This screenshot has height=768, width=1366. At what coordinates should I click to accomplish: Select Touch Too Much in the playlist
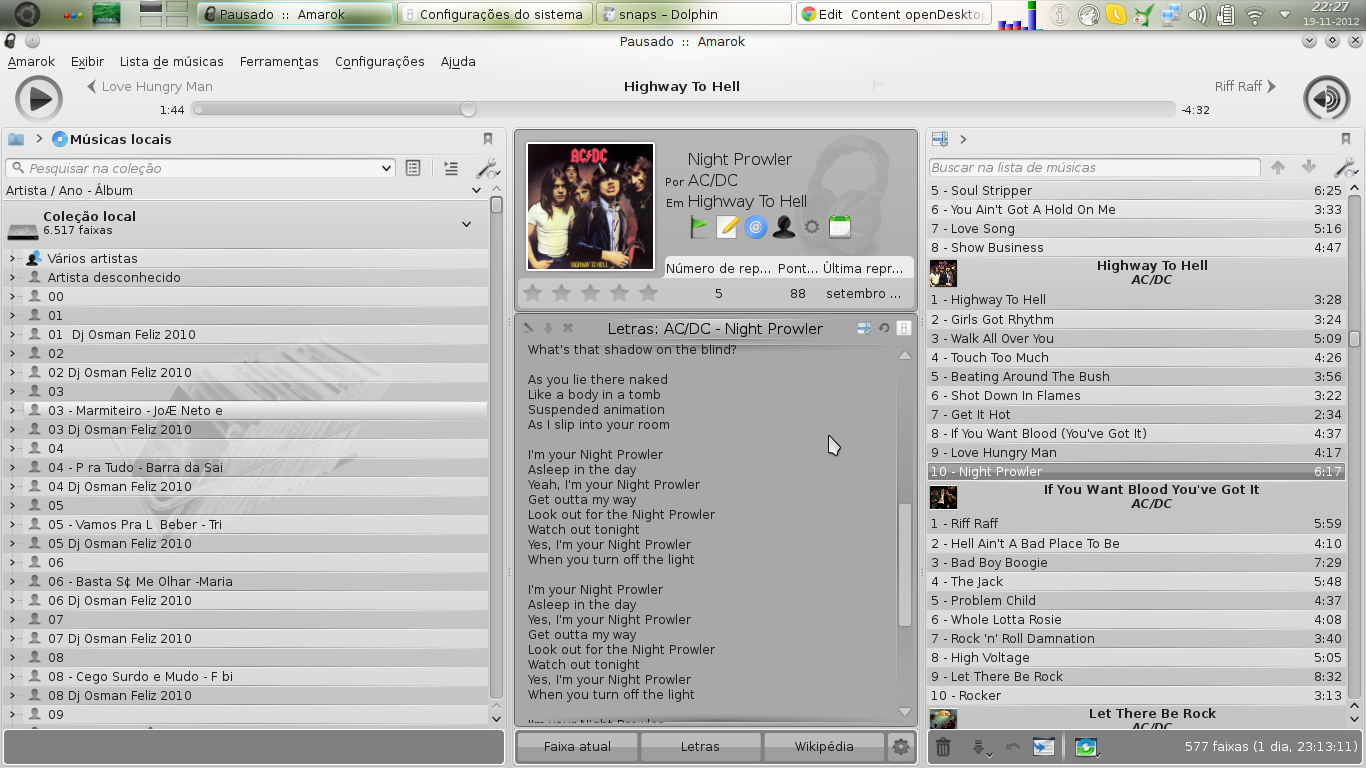[x=1136, y=357]
